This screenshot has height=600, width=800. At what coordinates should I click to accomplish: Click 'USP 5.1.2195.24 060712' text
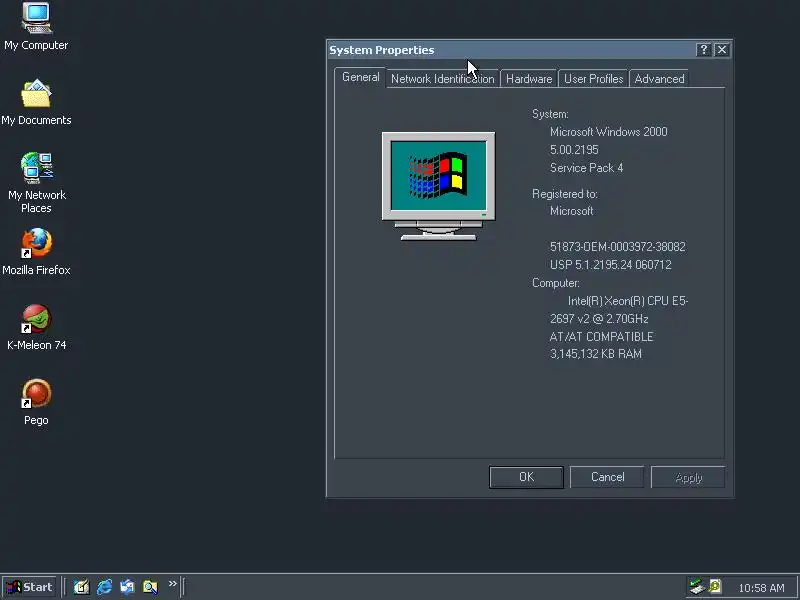[611, 265]
